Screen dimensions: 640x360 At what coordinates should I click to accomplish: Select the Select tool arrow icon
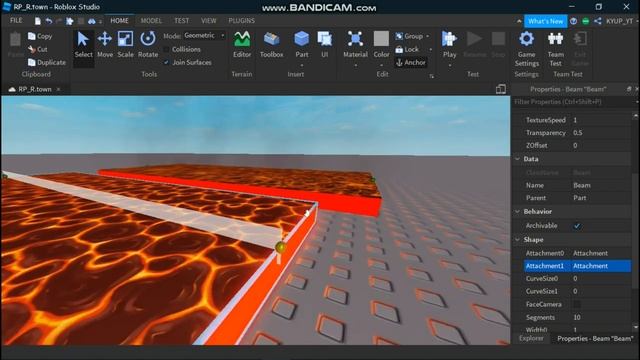click(x=83, y=40)
